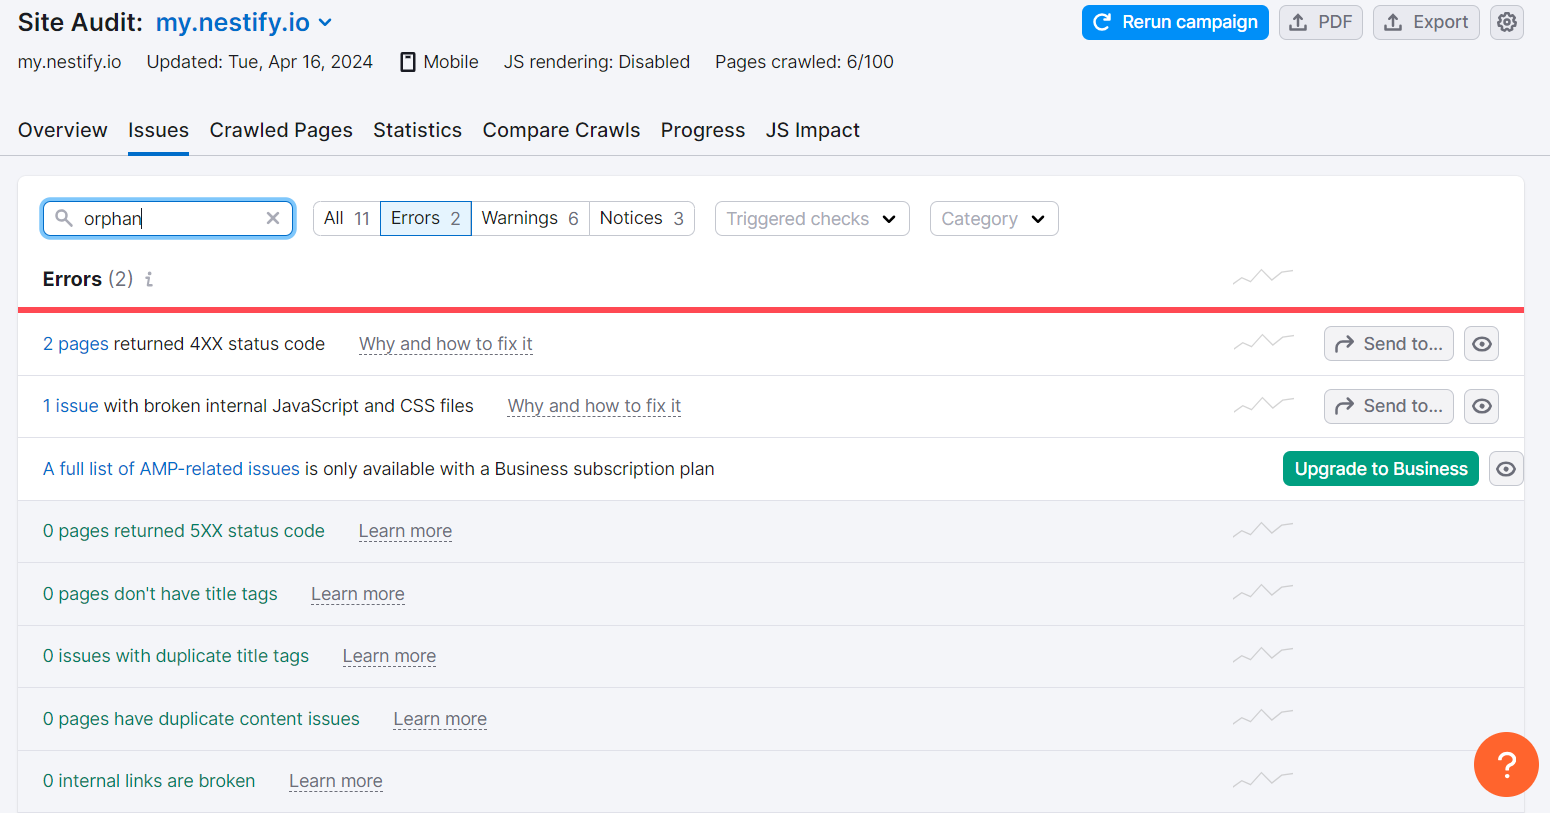Open the Compare Crawls tab
Image resolution: width=1550 pixels, height=813 pixels.
coord(561,130)
